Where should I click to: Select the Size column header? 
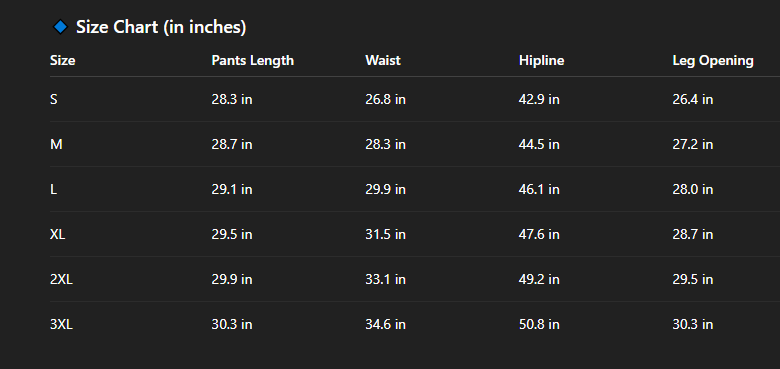[63, 61]
